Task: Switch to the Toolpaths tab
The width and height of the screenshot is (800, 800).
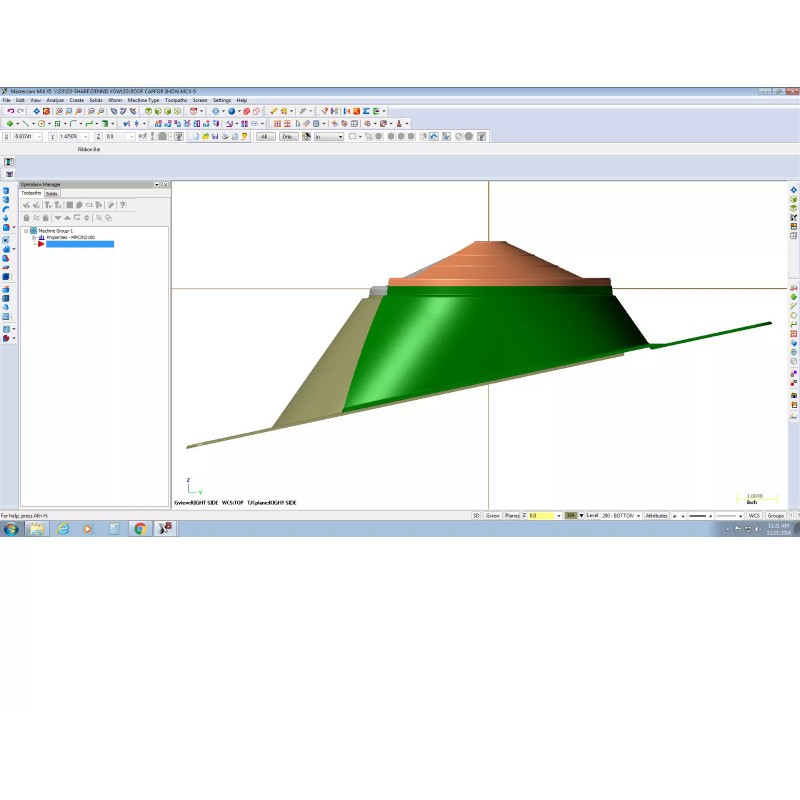Action: (31, 193)
